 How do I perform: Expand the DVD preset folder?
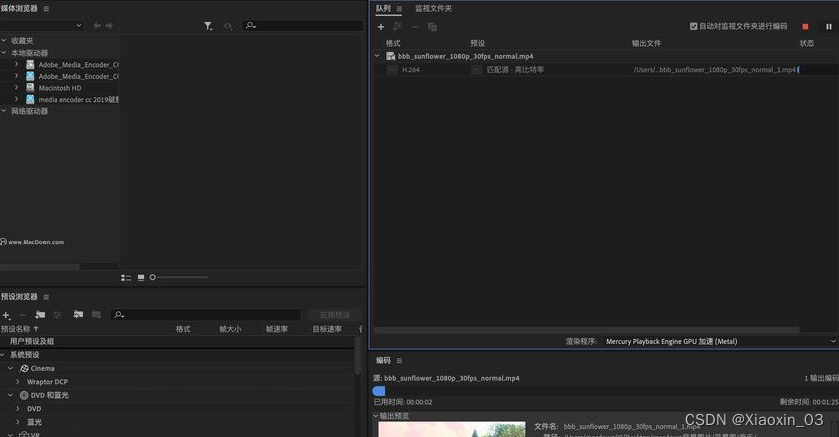click(18, 408)
